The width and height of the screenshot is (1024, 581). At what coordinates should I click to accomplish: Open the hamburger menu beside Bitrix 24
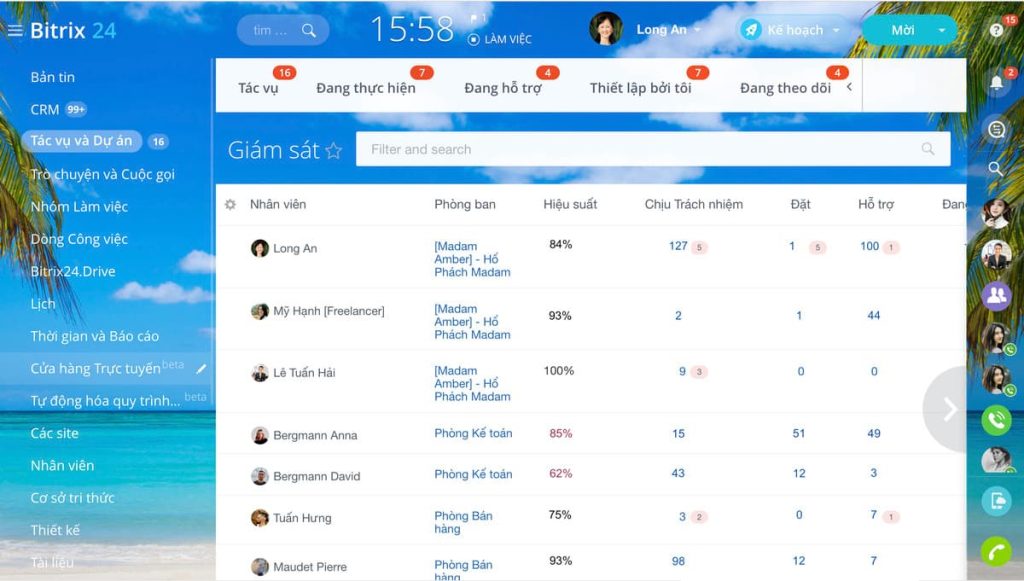(15, 30)
